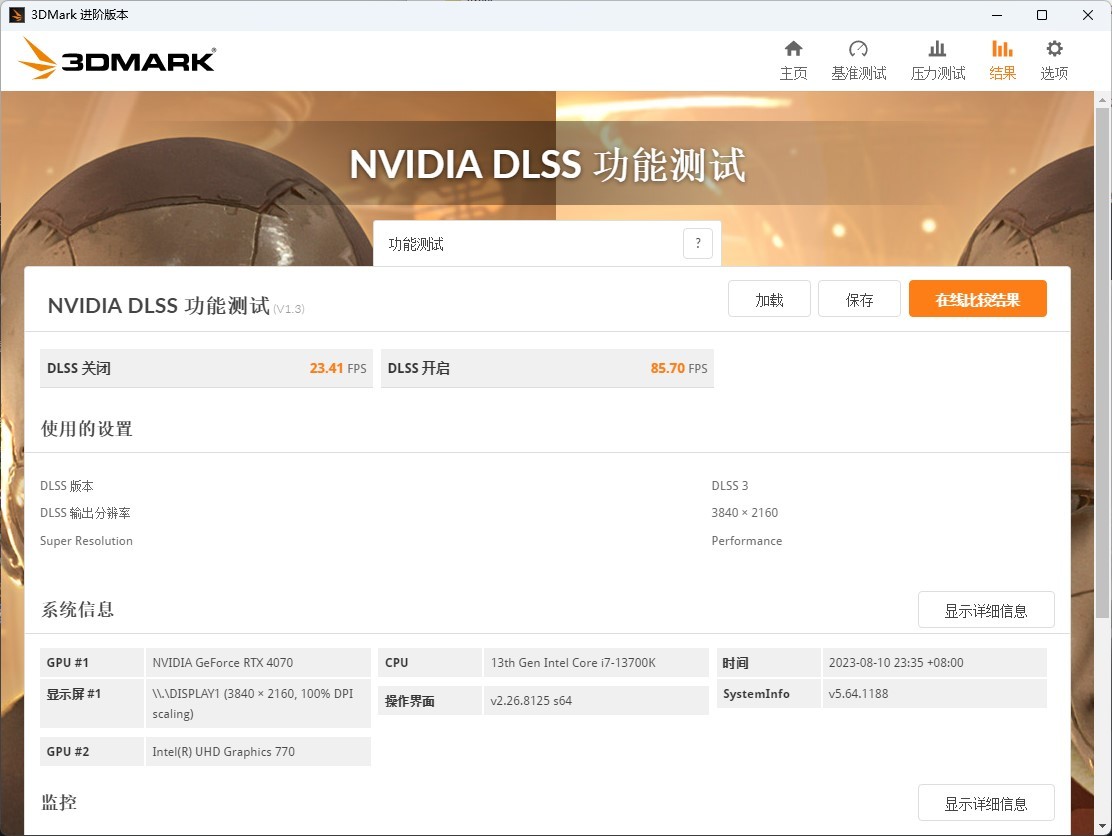
Task: Show detailed info for 系统信息 section
Action: 986,610
